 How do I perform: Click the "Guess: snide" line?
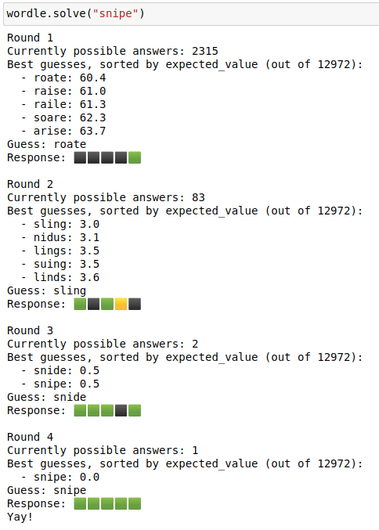(47, 397)
